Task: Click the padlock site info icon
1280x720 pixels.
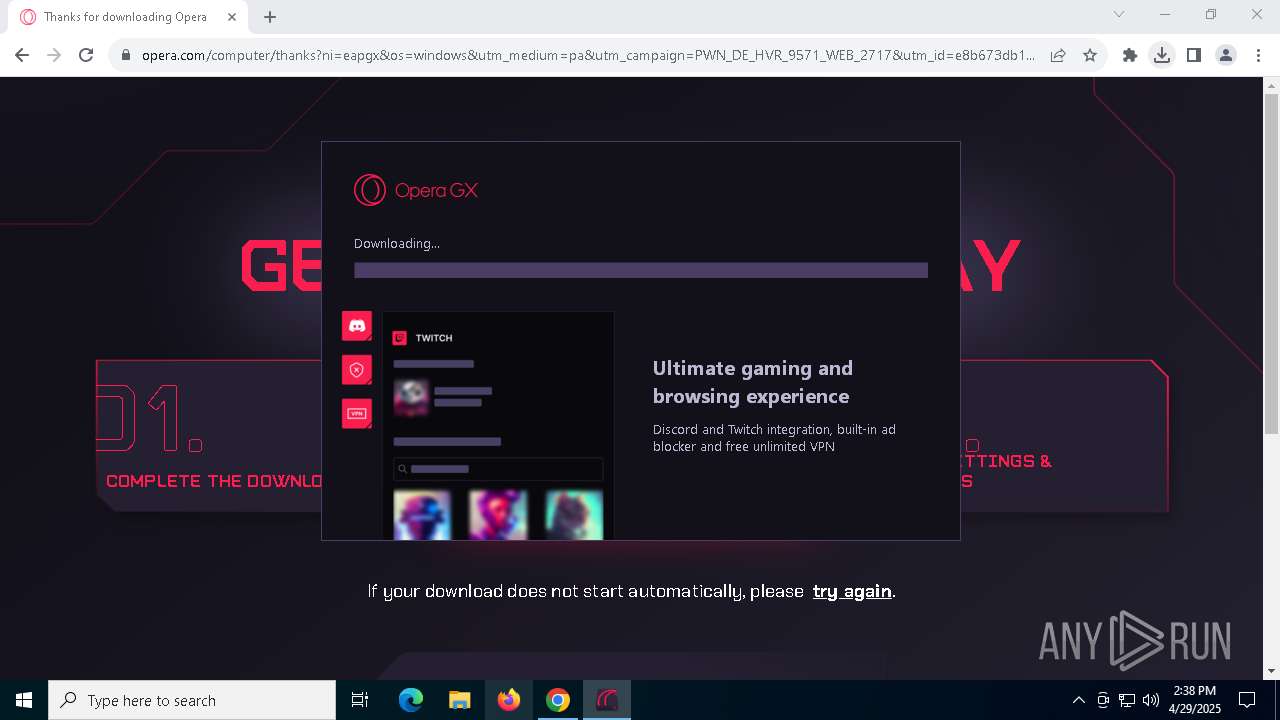Action: (125, 56)
